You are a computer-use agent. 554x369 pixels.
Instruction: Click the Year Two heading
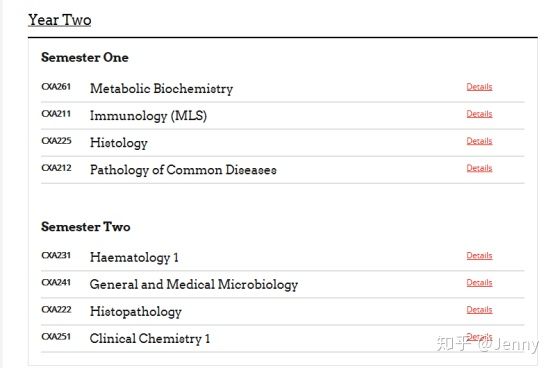coord(60,20)
